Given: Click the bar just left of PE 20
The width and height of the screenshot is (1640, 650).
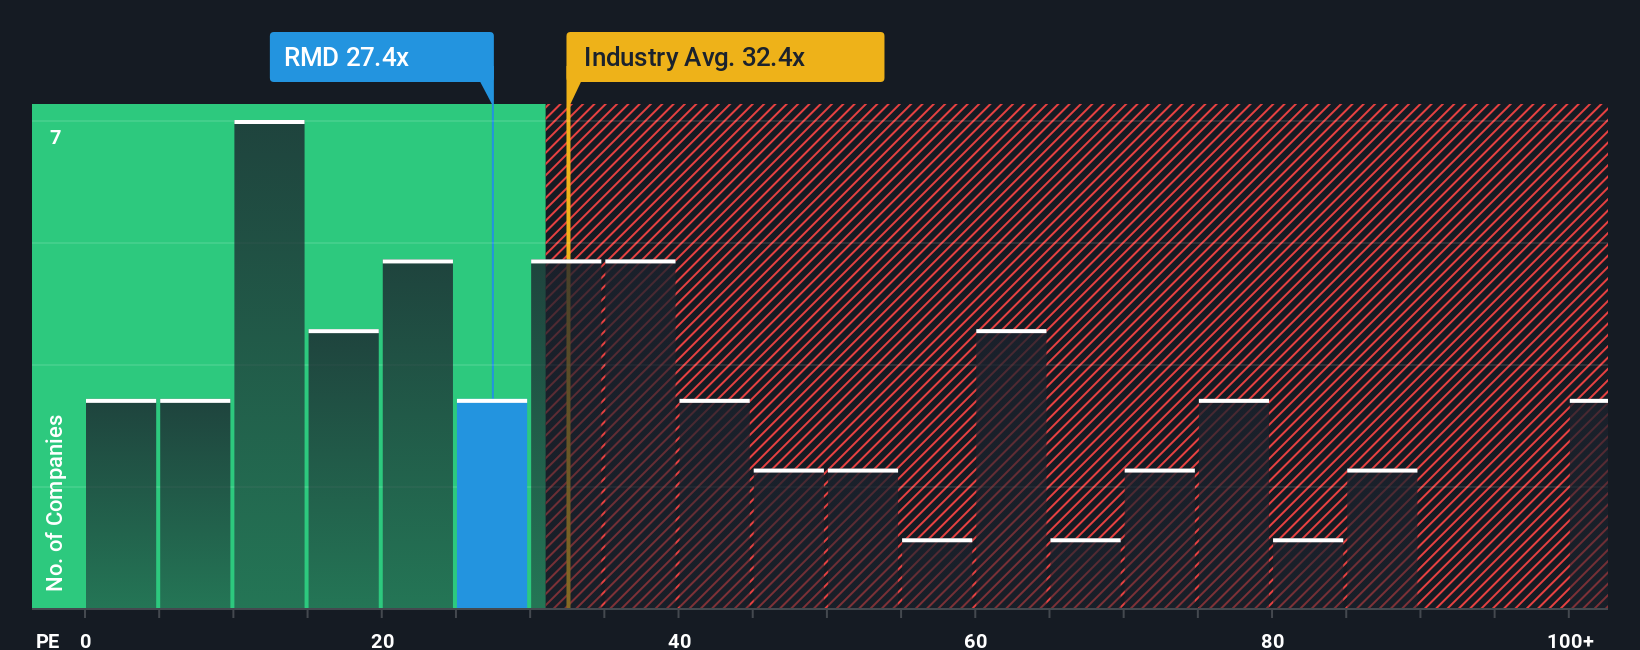Looking at the screenshot, I should 344,469.
